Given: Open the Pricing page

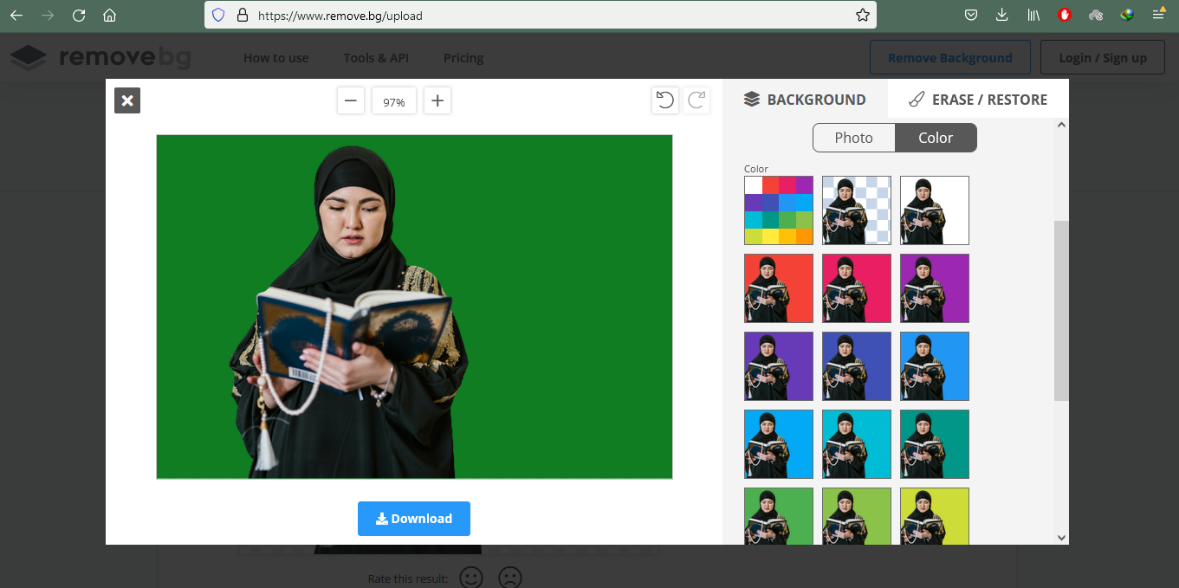Looking at the screenshot, I should click(463, 58).
